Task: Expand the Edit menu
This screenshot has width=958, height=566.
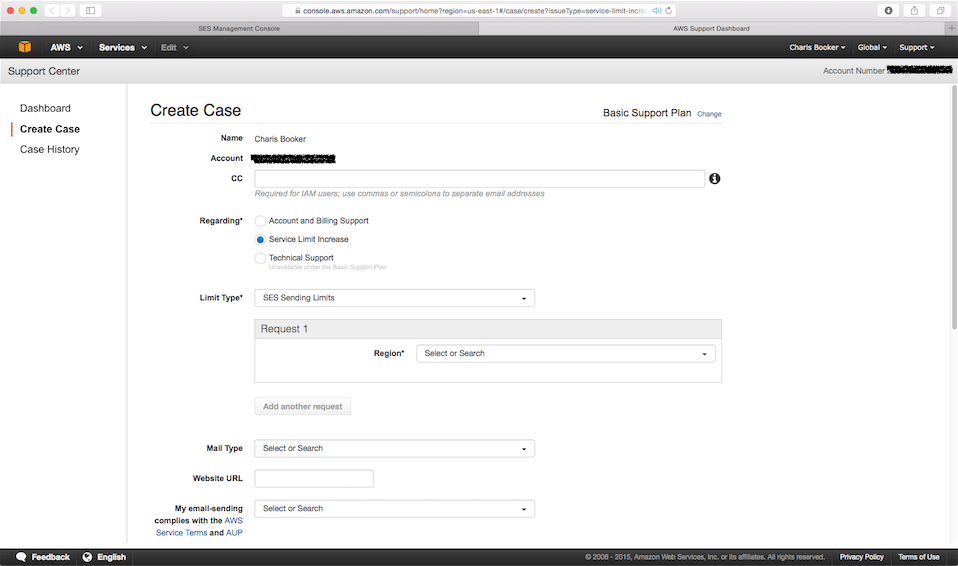Action: [x=175, y=47]
